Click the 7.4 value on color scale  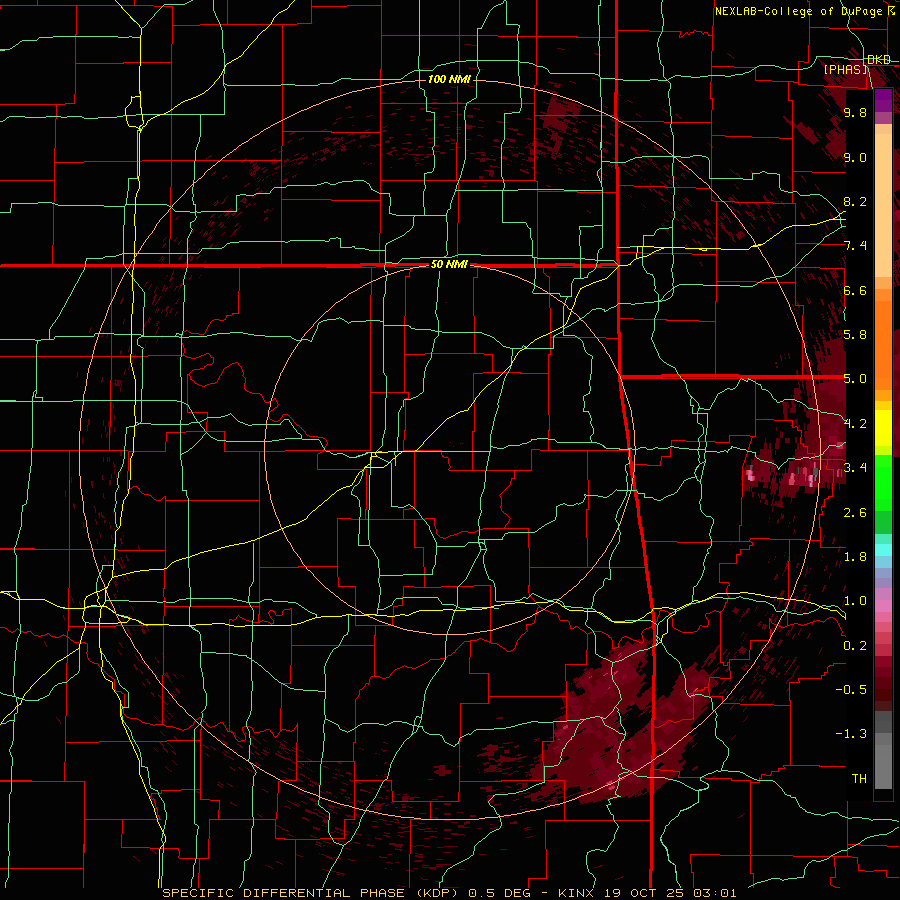(855, 246)
